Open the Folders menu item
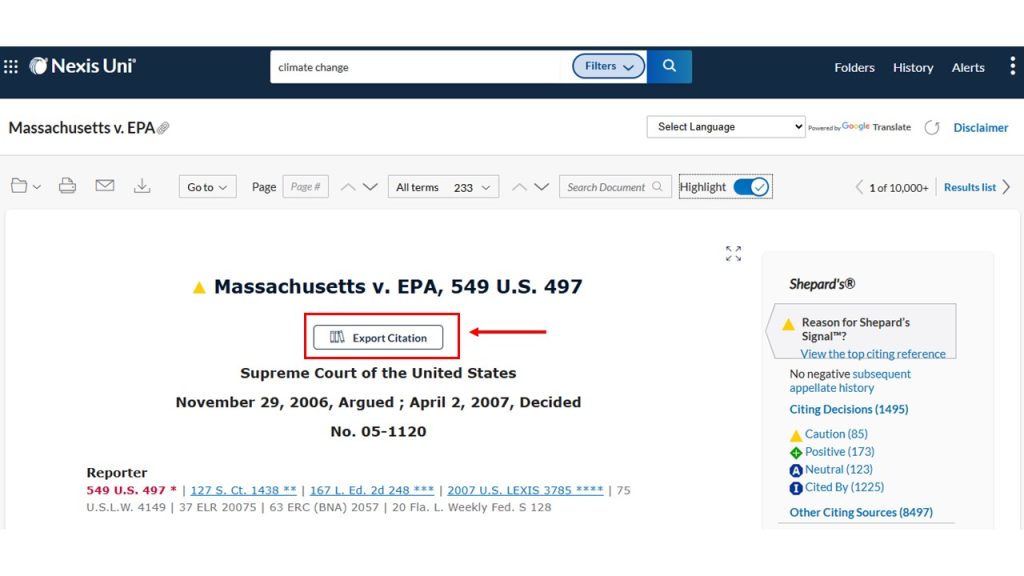1024x576 pixels. (854, 67)
